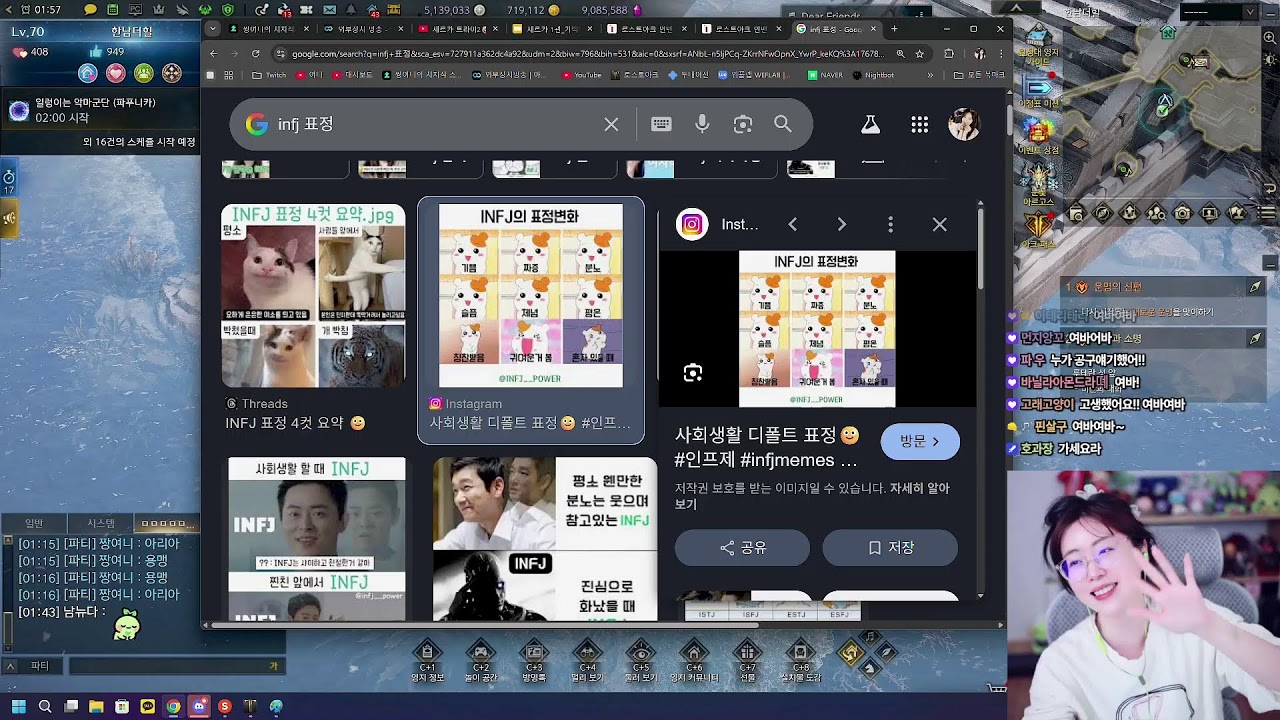The image size is (1280, 720).
Task: Open the Windows Start menu
Action: point(18,707)
